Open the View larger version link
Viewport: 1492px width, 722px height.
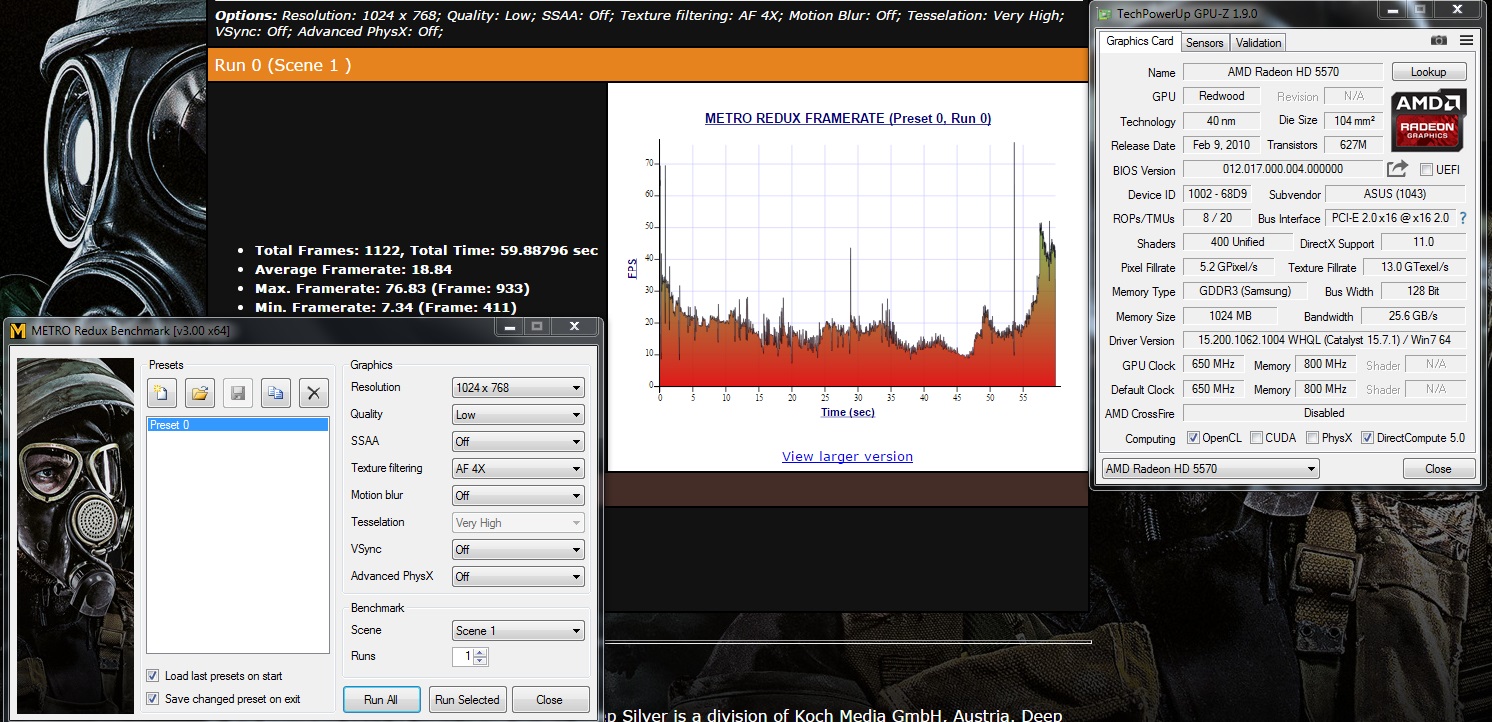pos(847,457)
